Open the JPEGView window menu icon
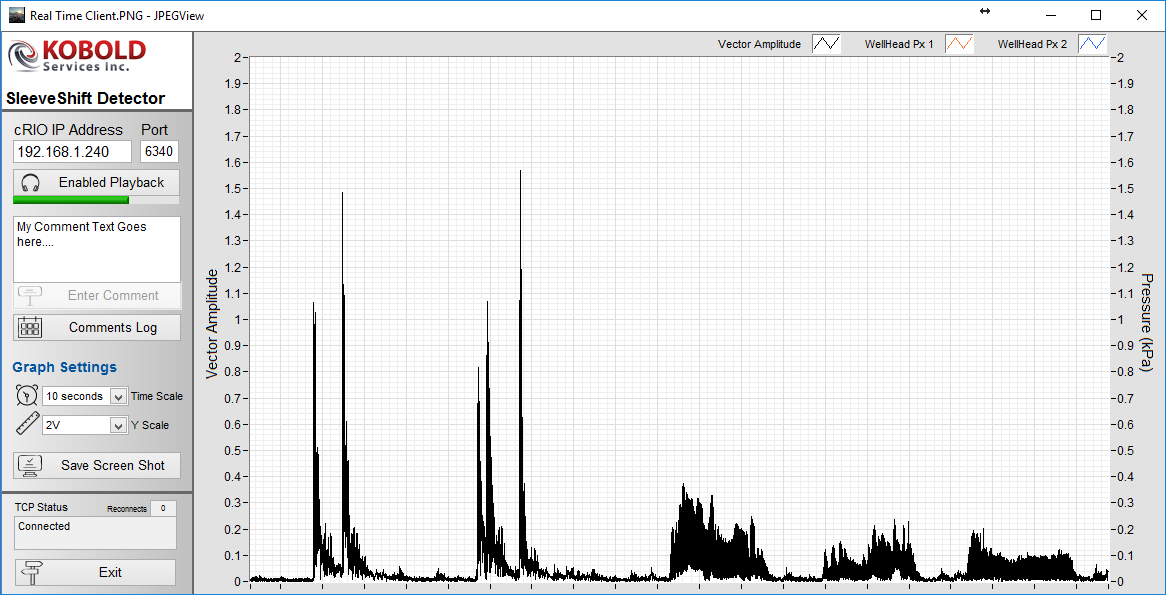 coord(14,15)
